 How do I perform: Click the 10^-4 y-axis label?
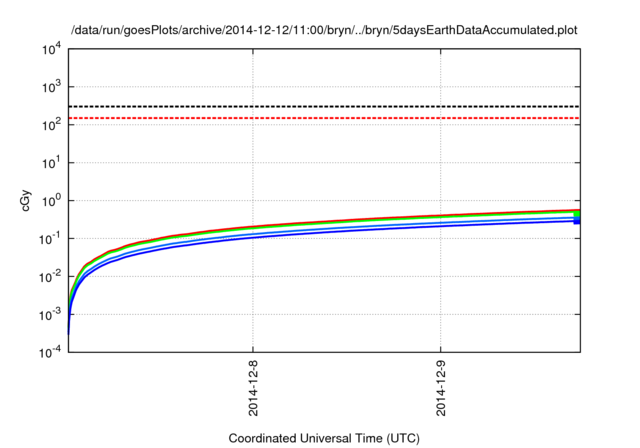click(51, 352)
